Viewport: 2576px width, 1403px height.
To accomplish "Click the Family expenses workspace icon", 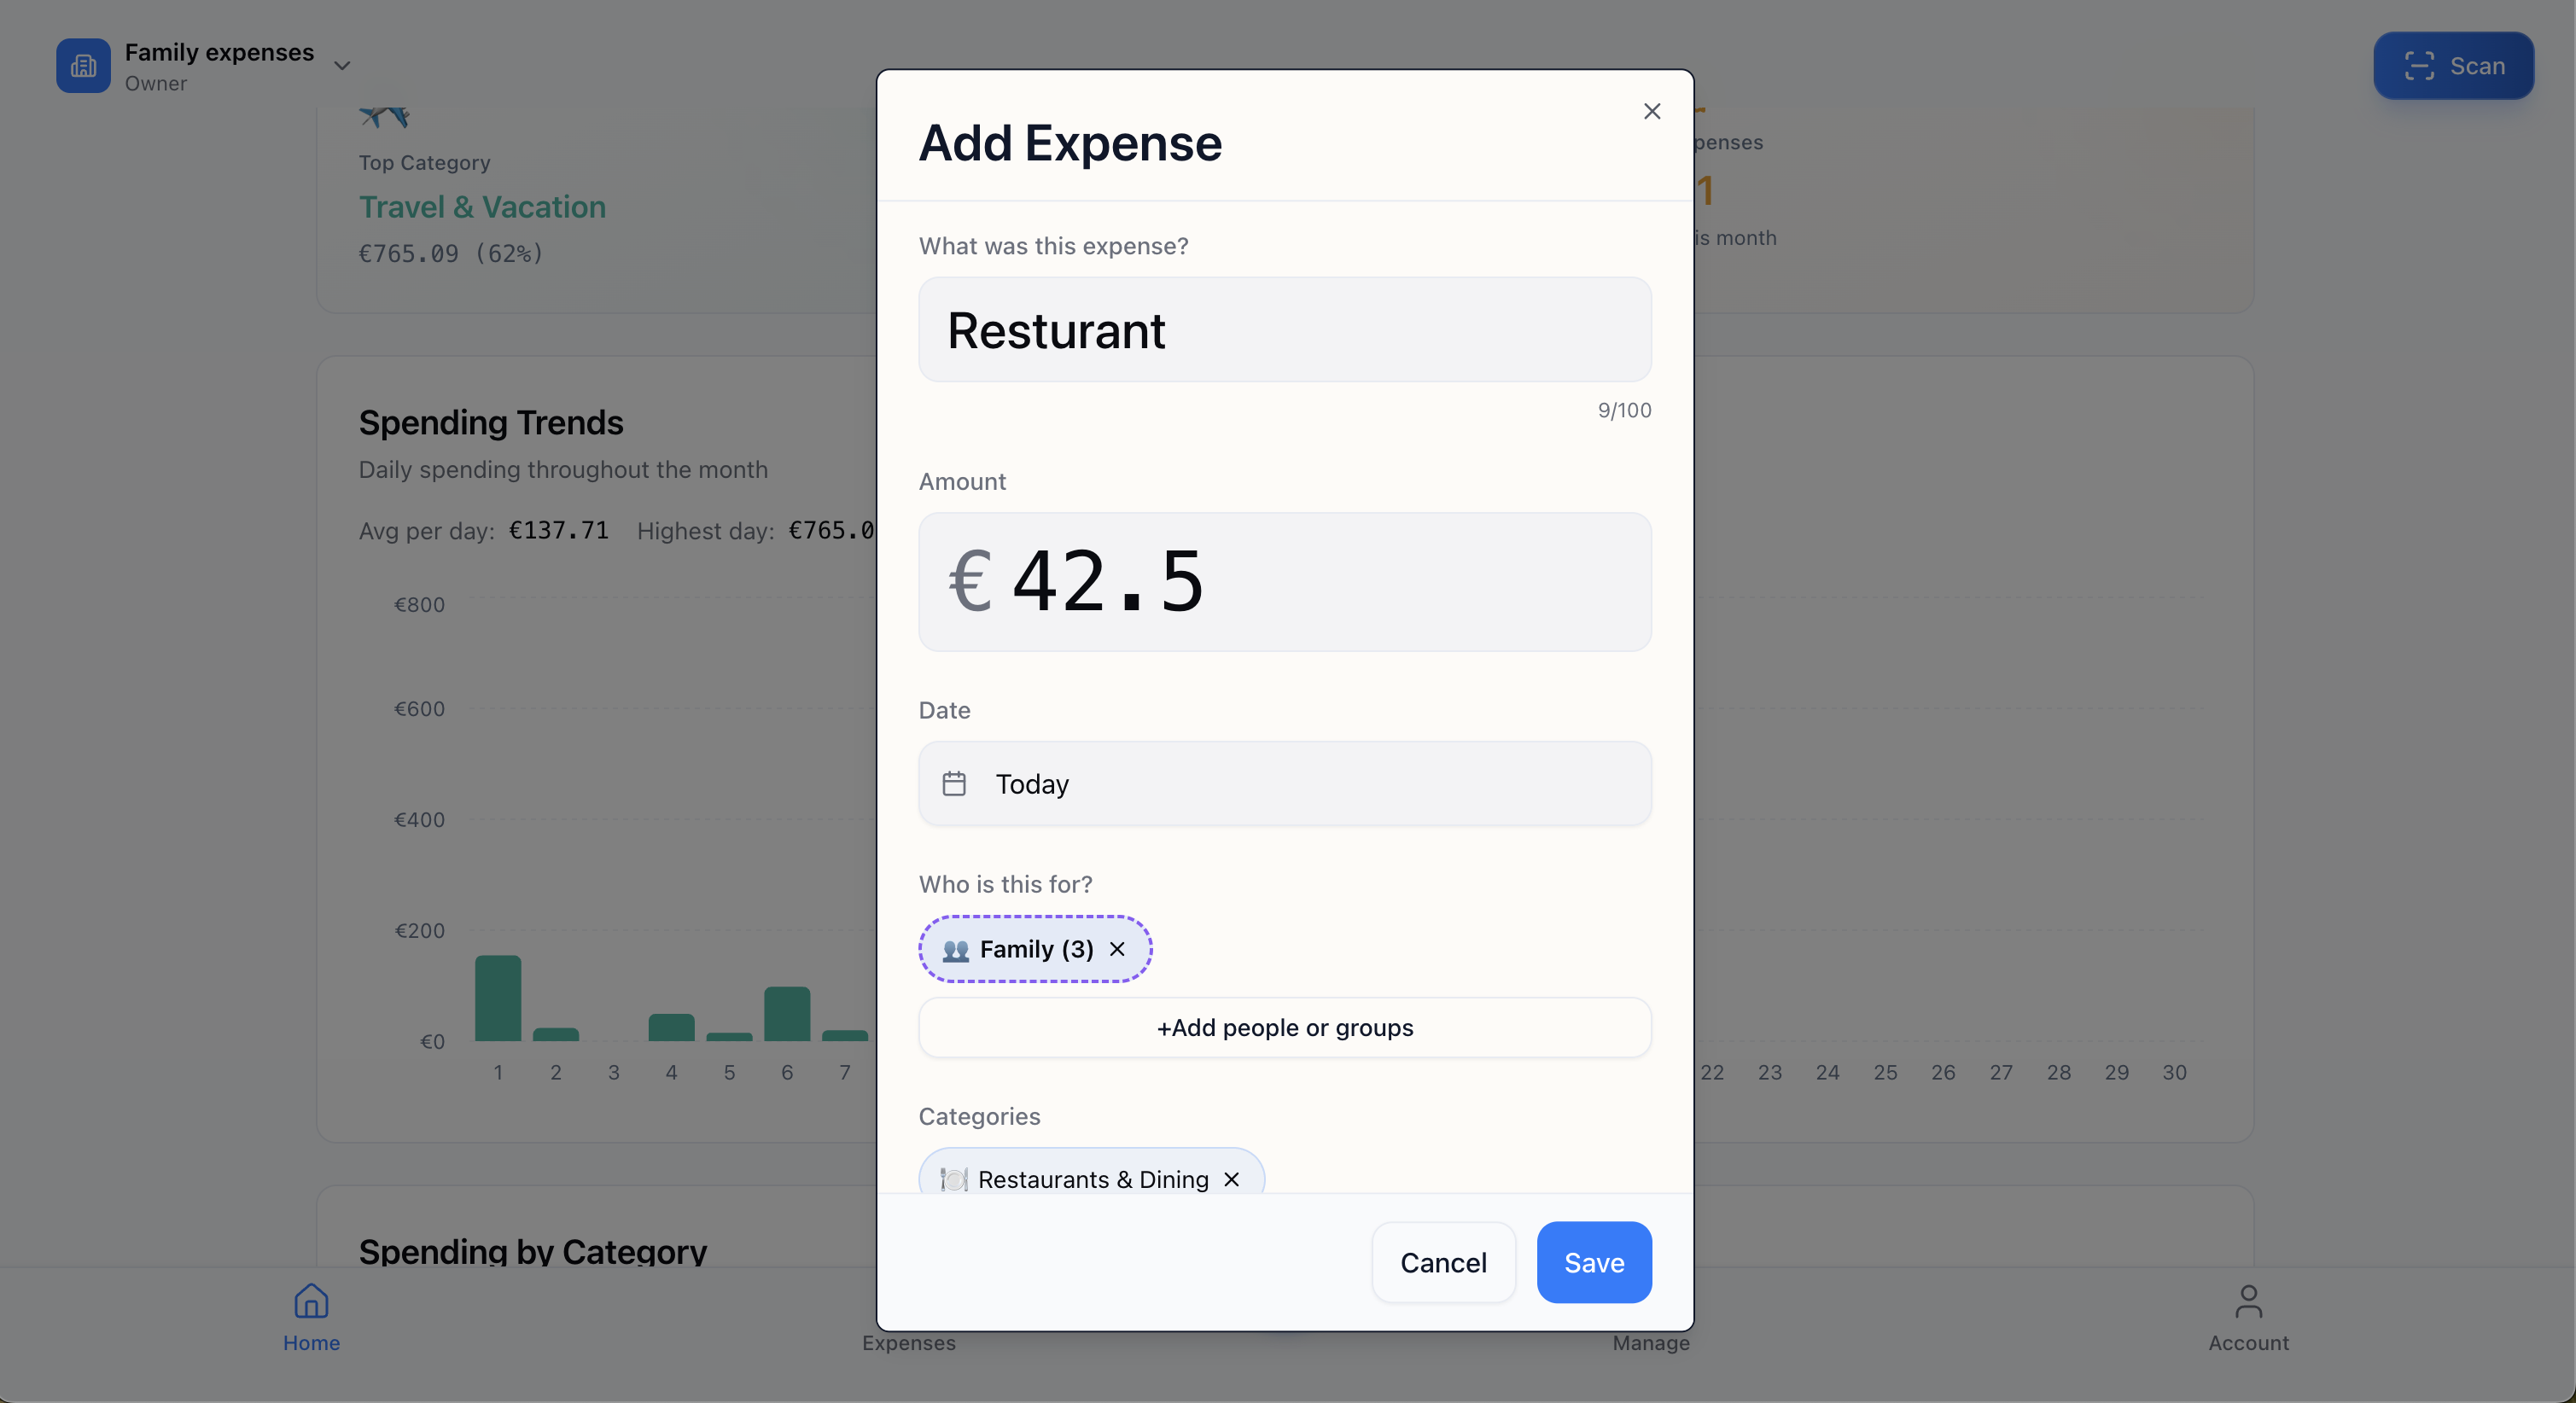I will click(83, 66).
